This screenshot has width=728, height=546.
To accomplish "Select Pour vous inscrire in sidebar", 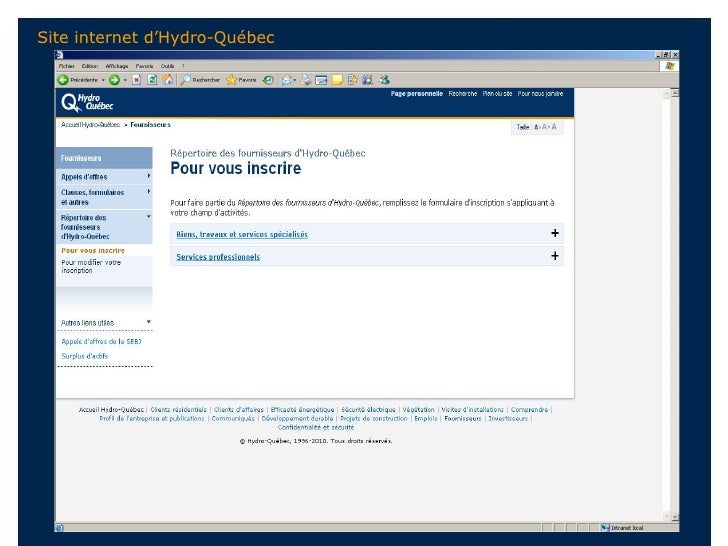I will pyautogui.click(x=93, y=250).
